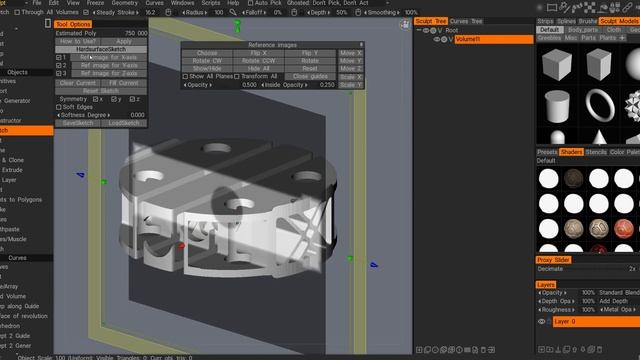
Task: Click the circle icon in Sculpt Tree bottom bar
Action: [435, 350]
